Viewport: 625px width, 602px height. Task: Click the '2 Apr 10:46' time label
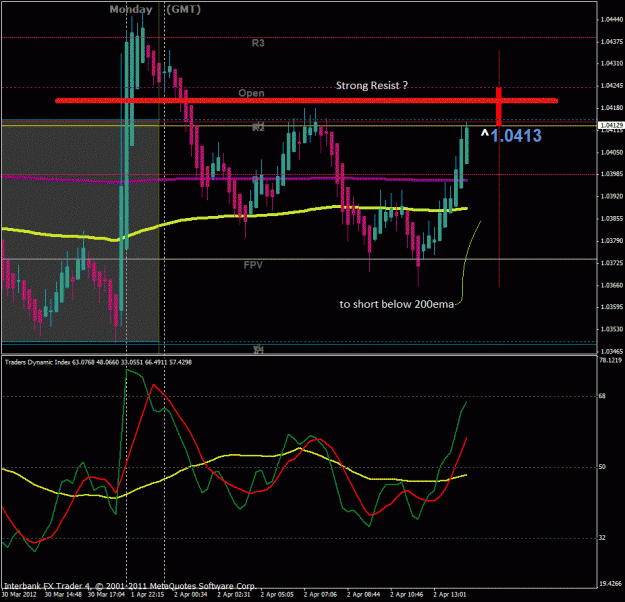[x=407, y=594]
